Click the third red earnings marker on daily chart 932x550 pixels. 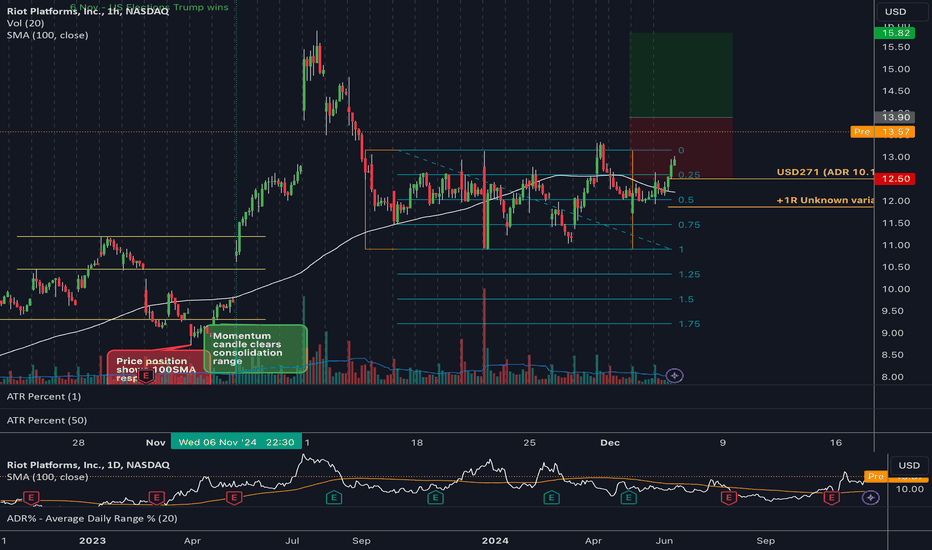pyautogui.click(x=234, y=497)
